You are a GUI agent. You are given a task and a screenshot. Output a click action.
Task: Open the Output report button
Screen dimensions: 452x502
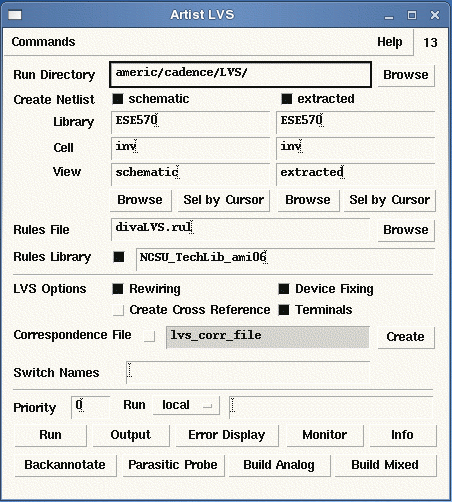(131, 435)
